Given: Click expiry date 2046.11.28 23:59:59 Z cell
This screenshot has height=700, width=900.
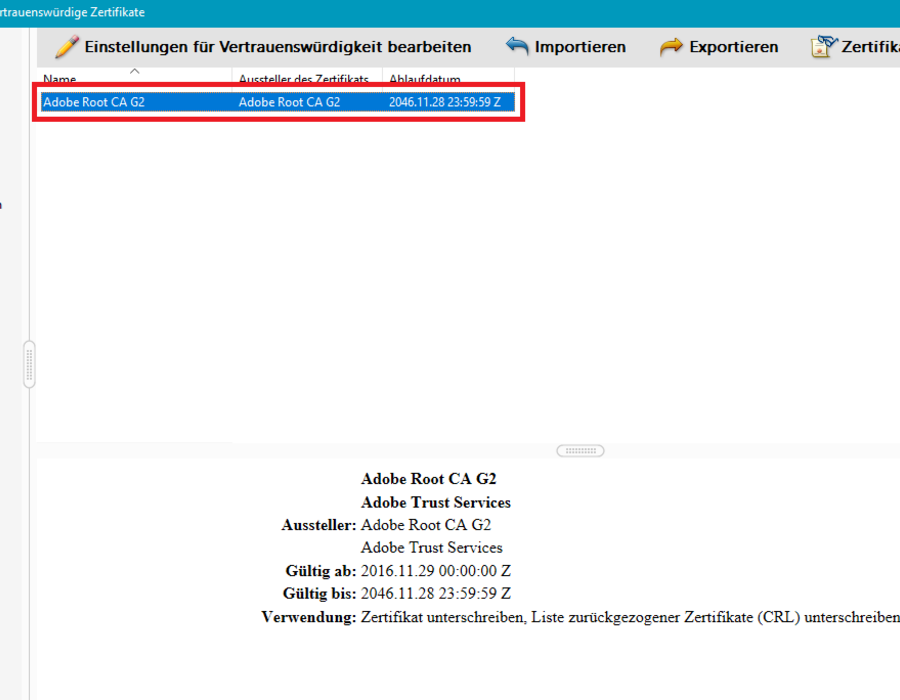Looking at the screenshot, I should [445, 102].
